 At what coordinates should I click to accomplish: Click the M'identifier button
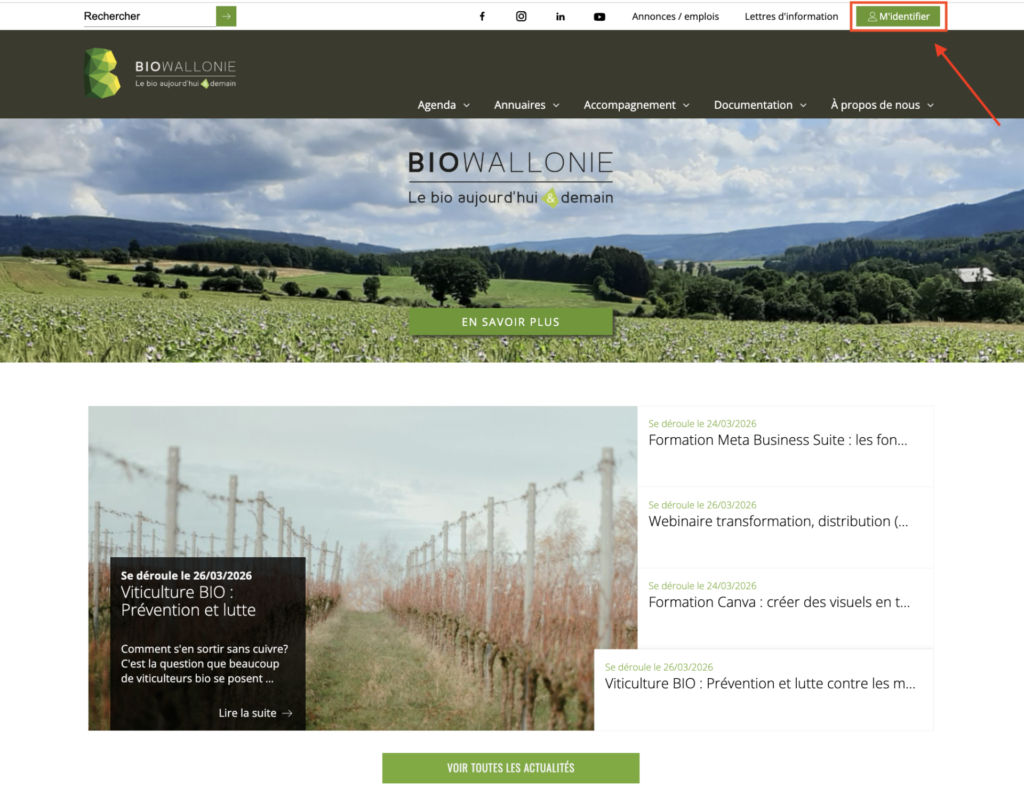pos(897,16)
